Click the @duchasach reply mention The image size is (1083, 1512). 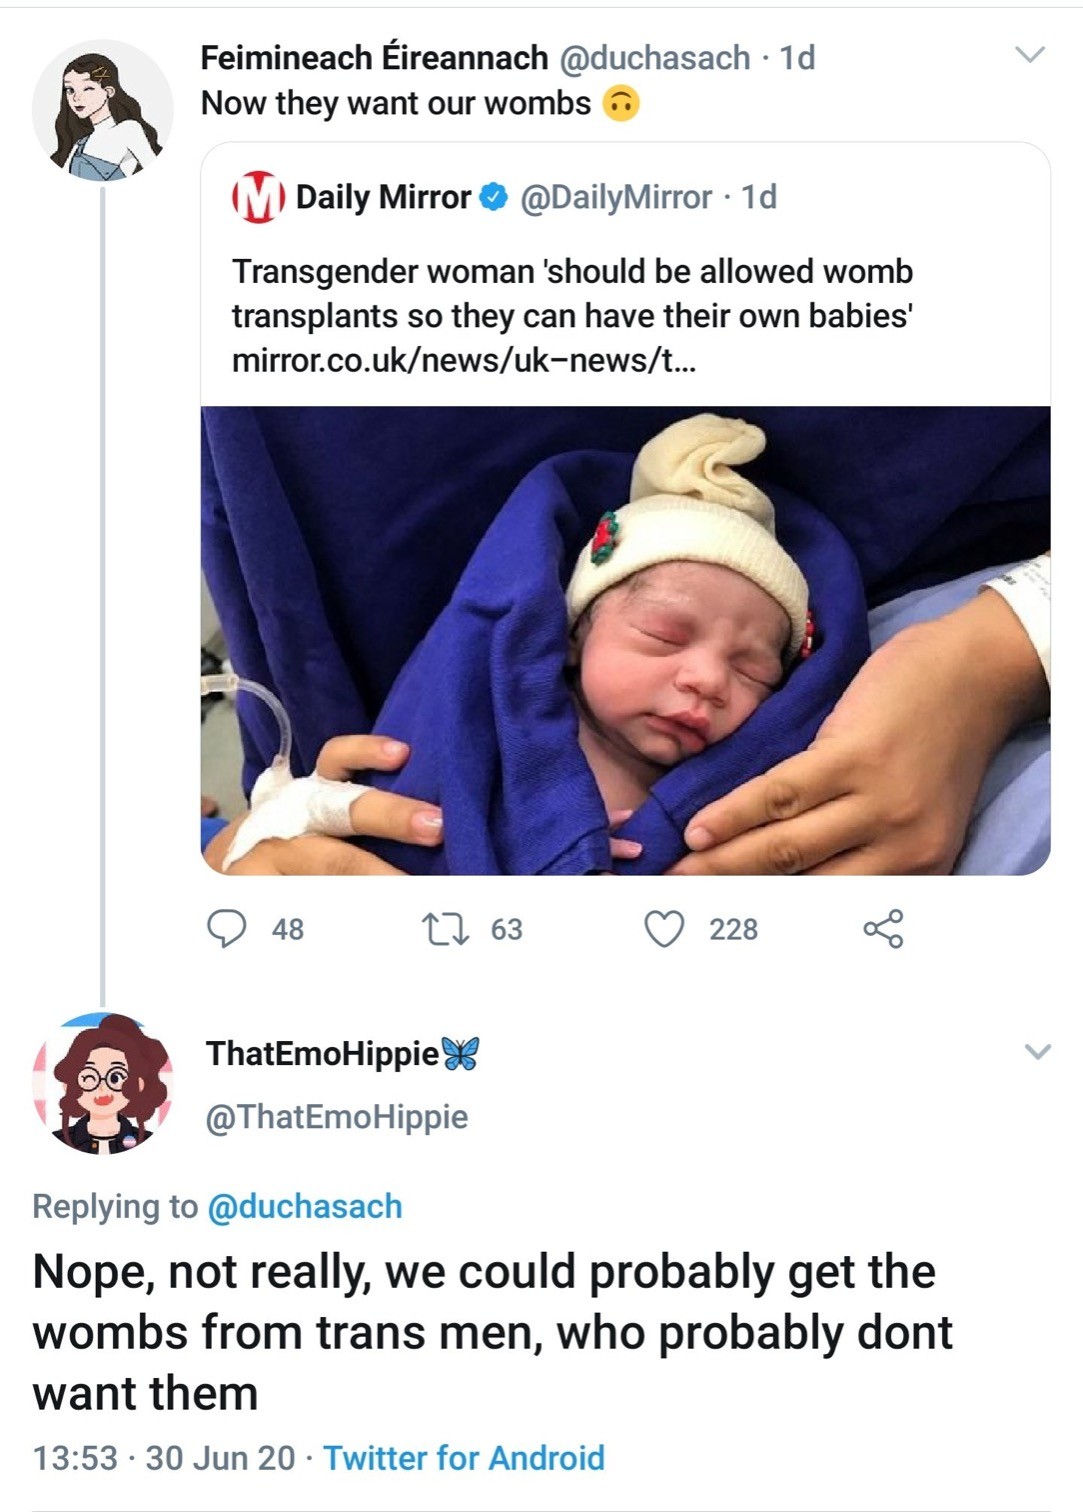click(304, 1206)
